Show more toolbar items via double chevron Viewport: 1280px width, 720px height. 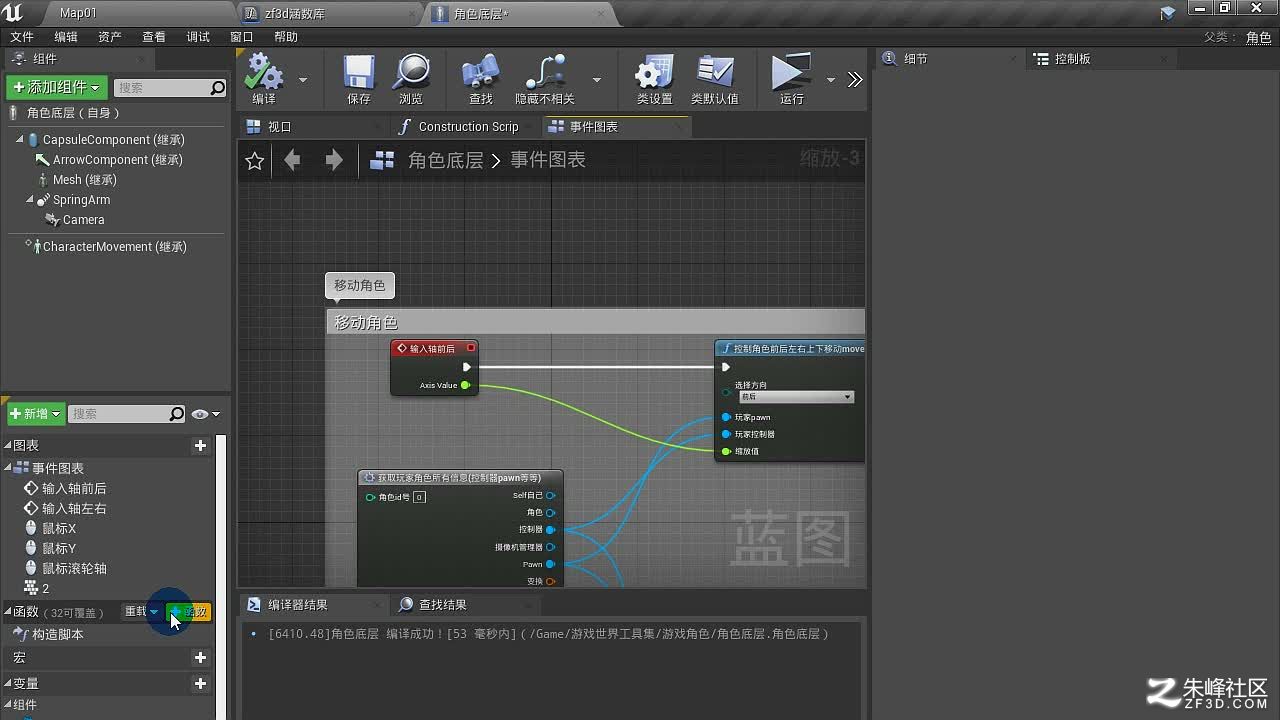[x=855, y=79]
